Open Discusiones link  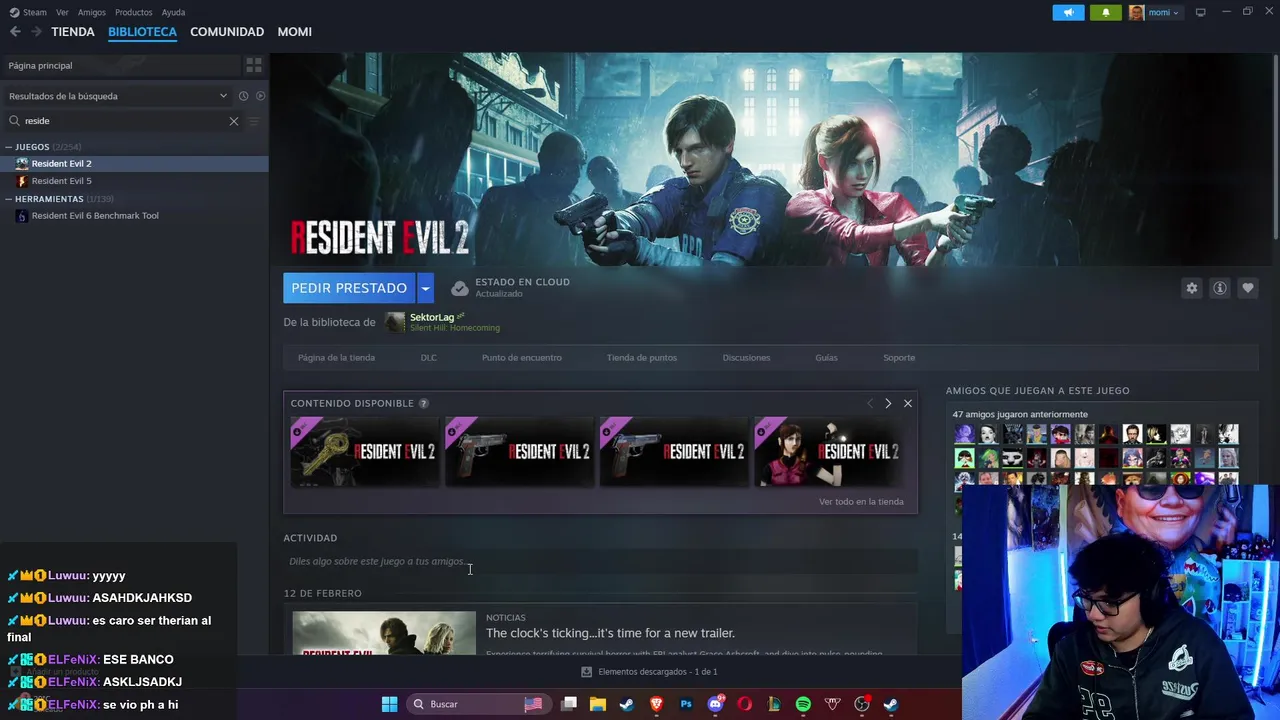tap(747, 357)
